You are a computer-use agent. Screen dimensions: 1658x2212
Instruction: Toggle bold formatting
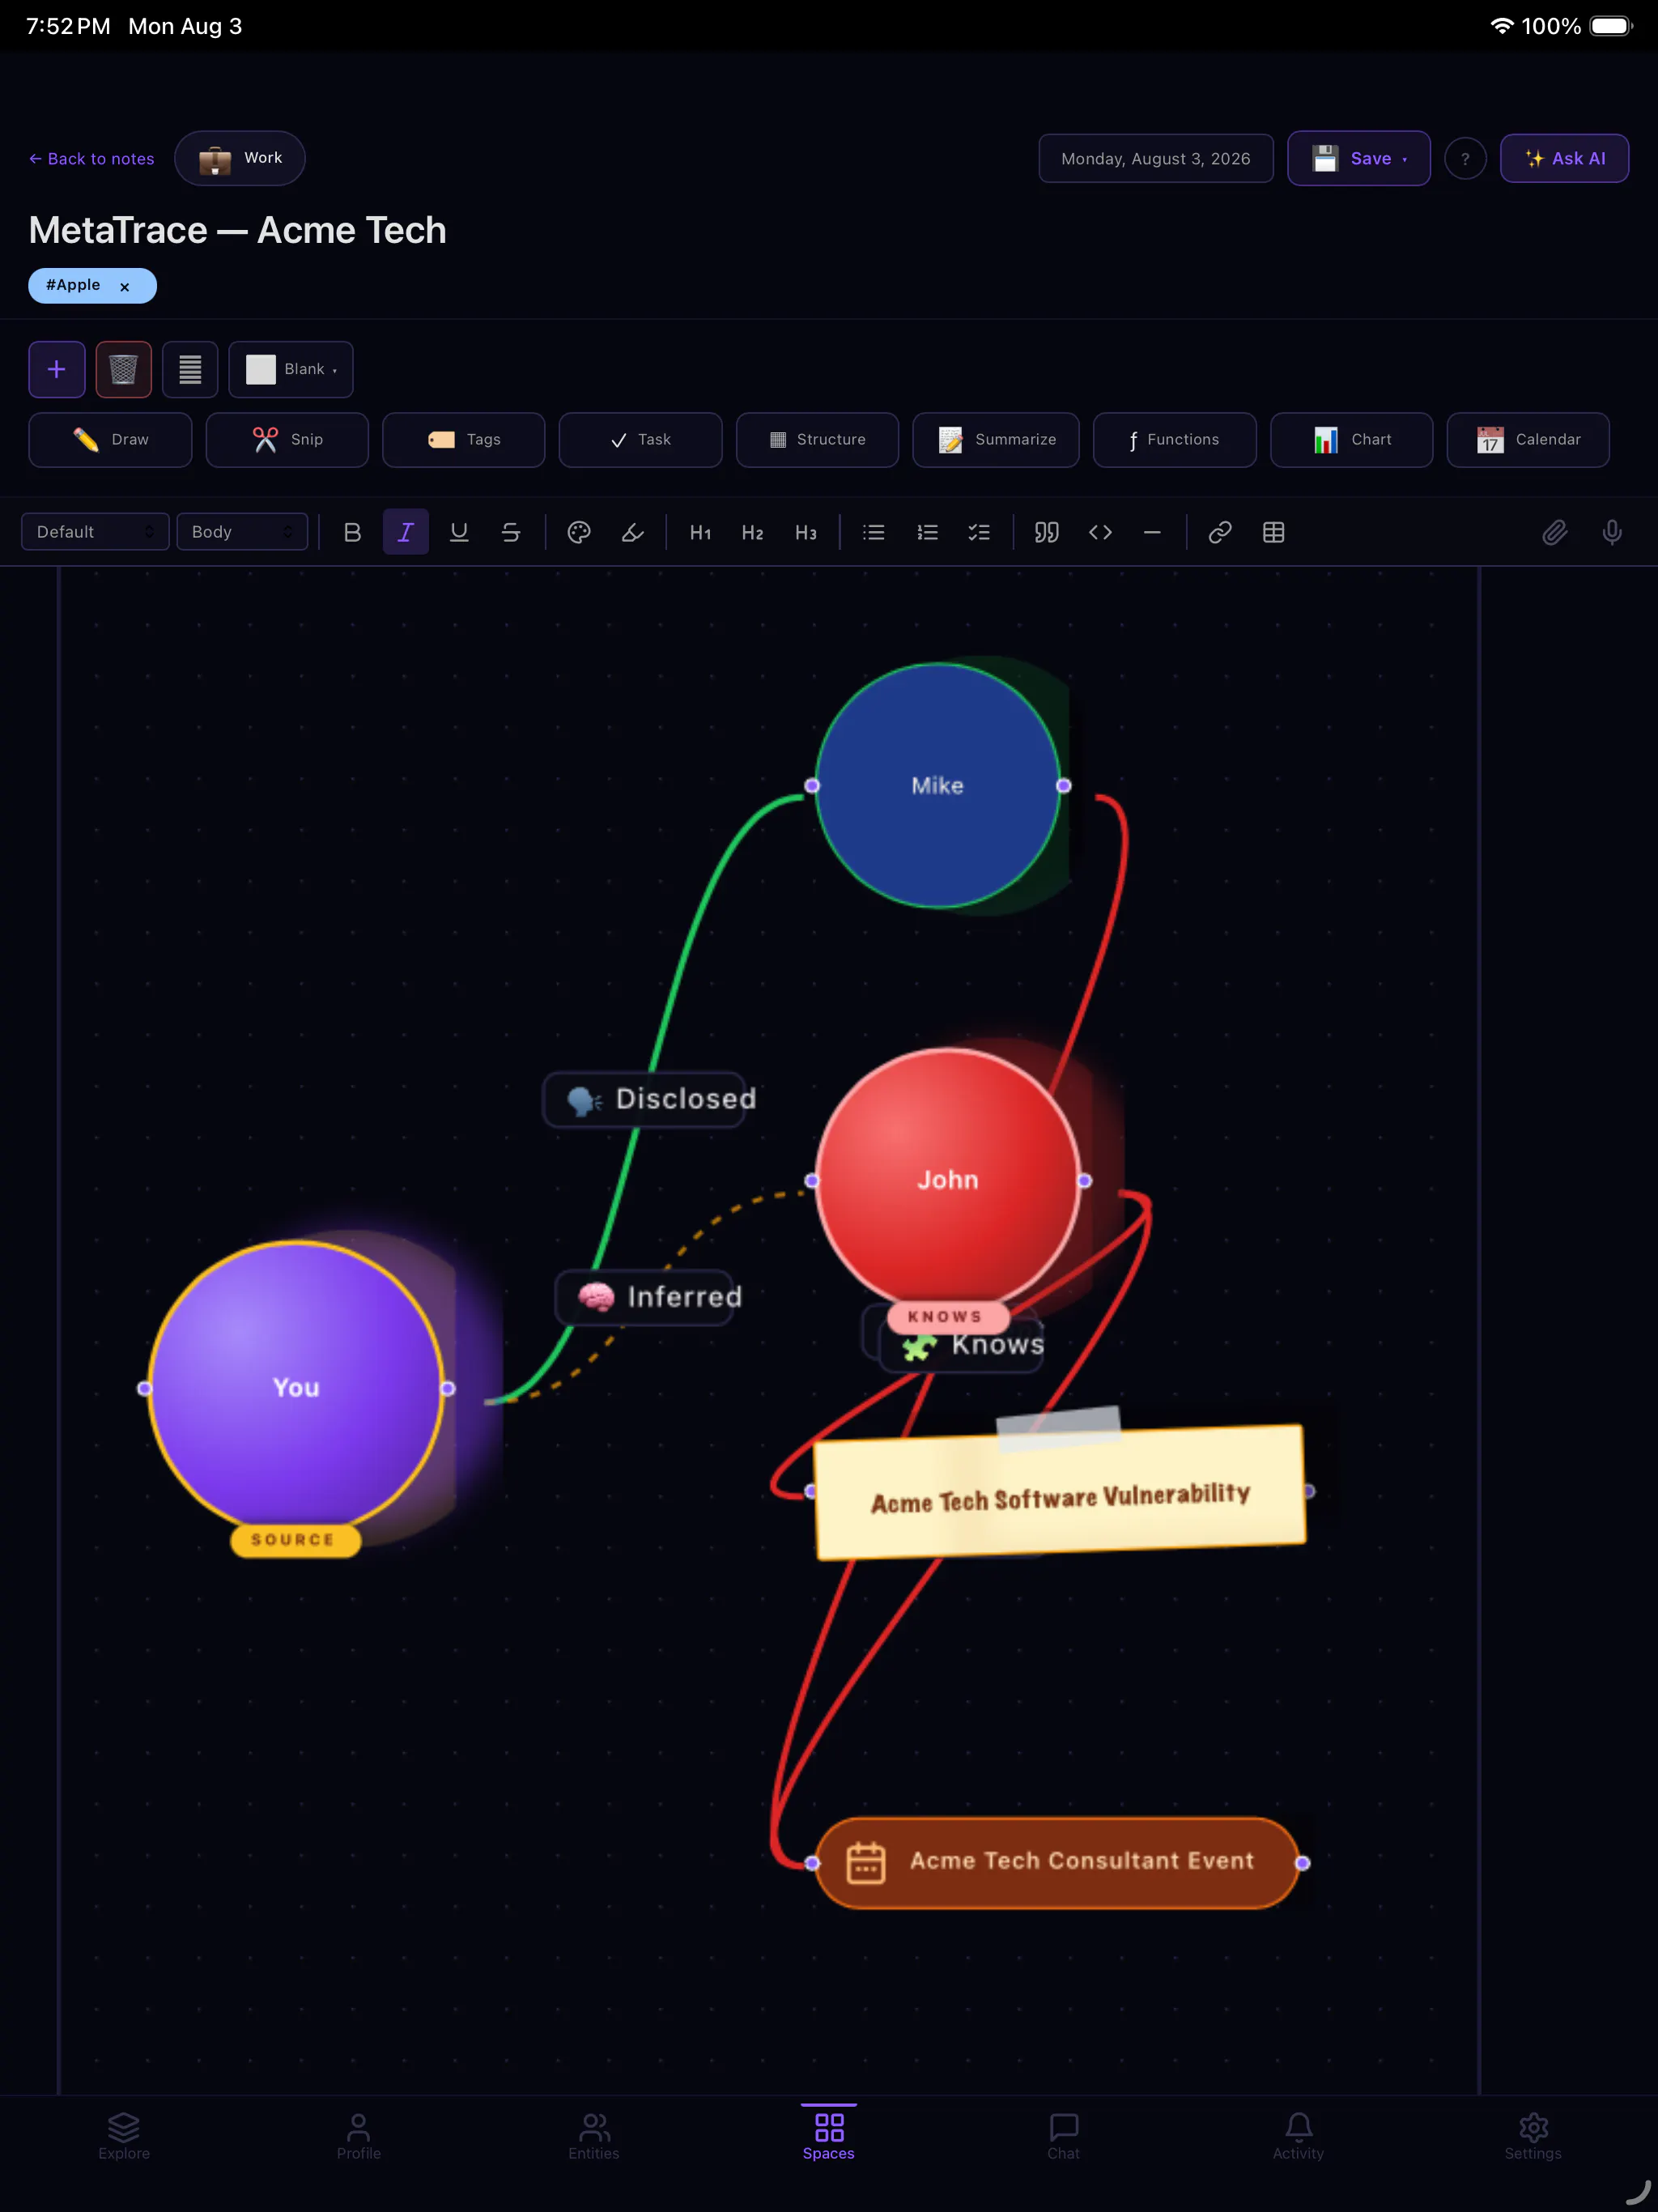[352, 532]
